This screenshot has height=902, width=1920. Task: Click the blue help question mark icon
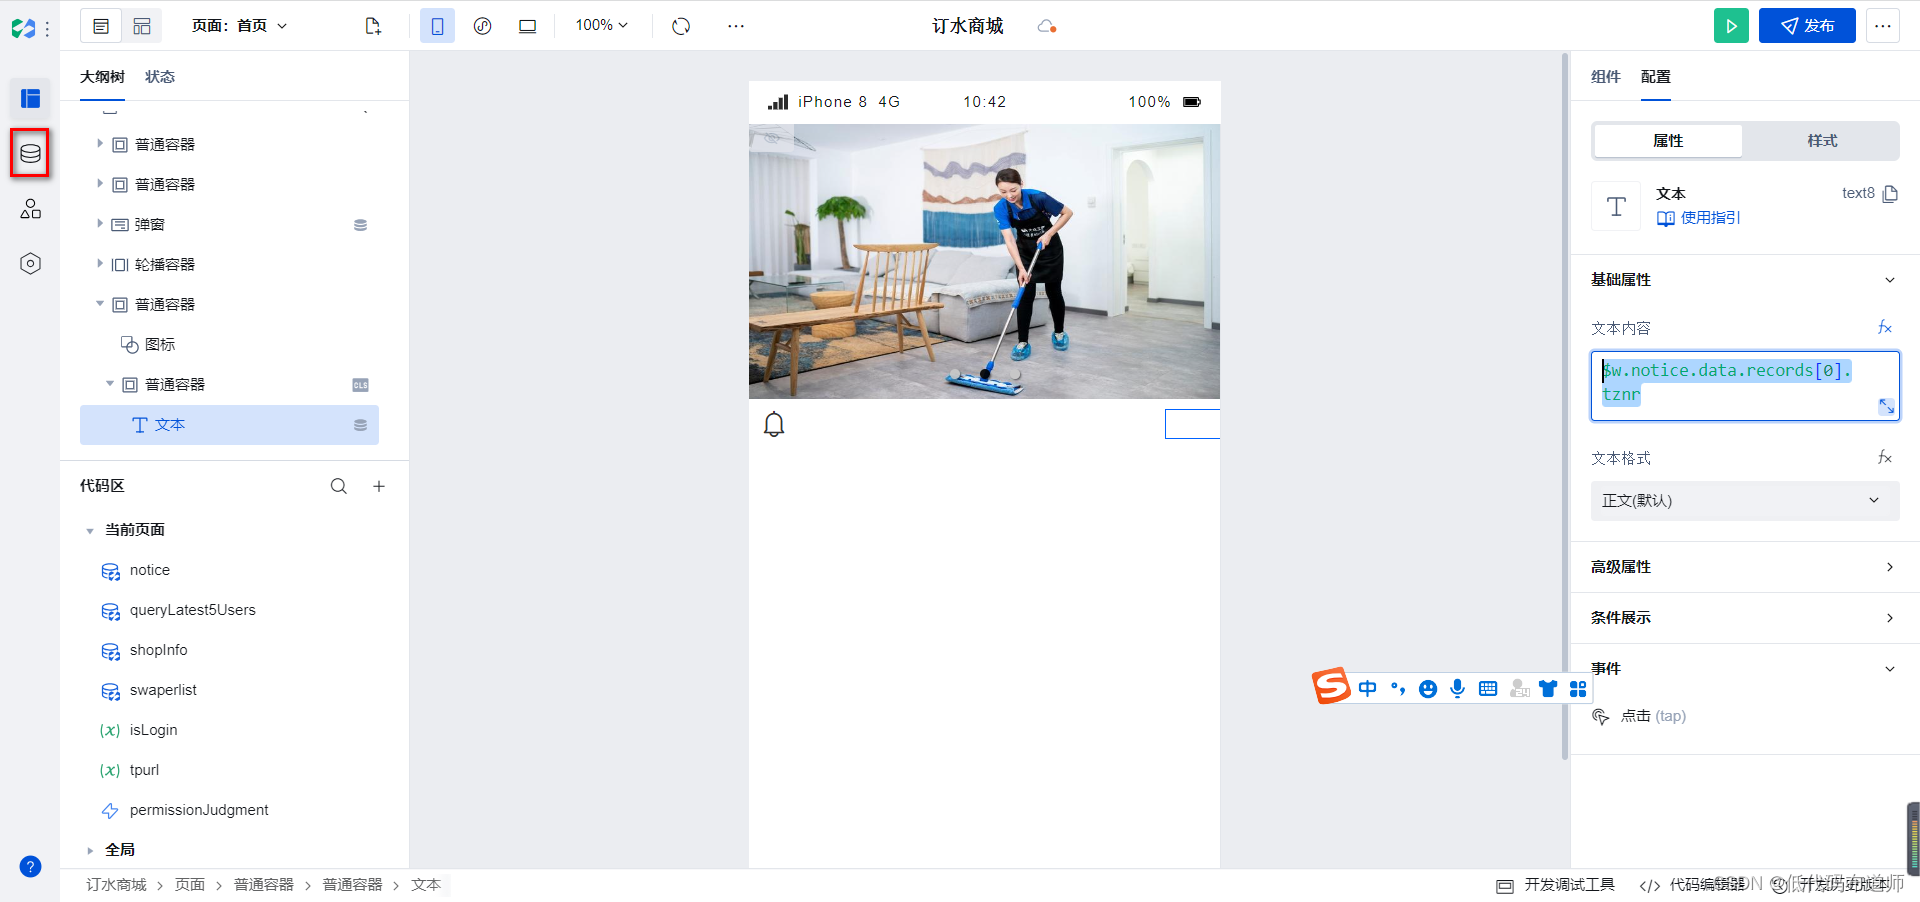tap(30, 866)
